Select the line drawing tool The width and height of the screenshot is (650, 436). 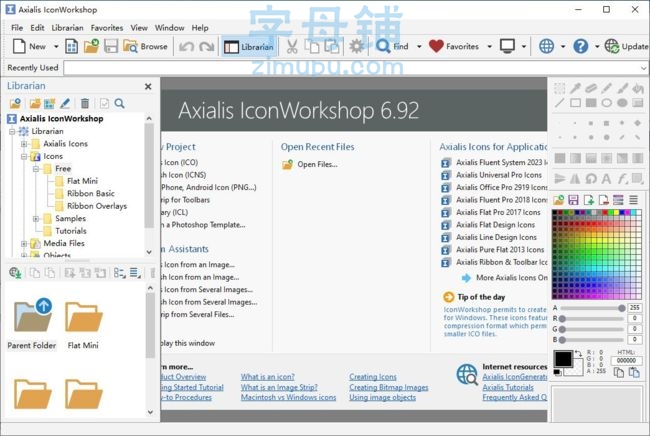pos(560,103)
